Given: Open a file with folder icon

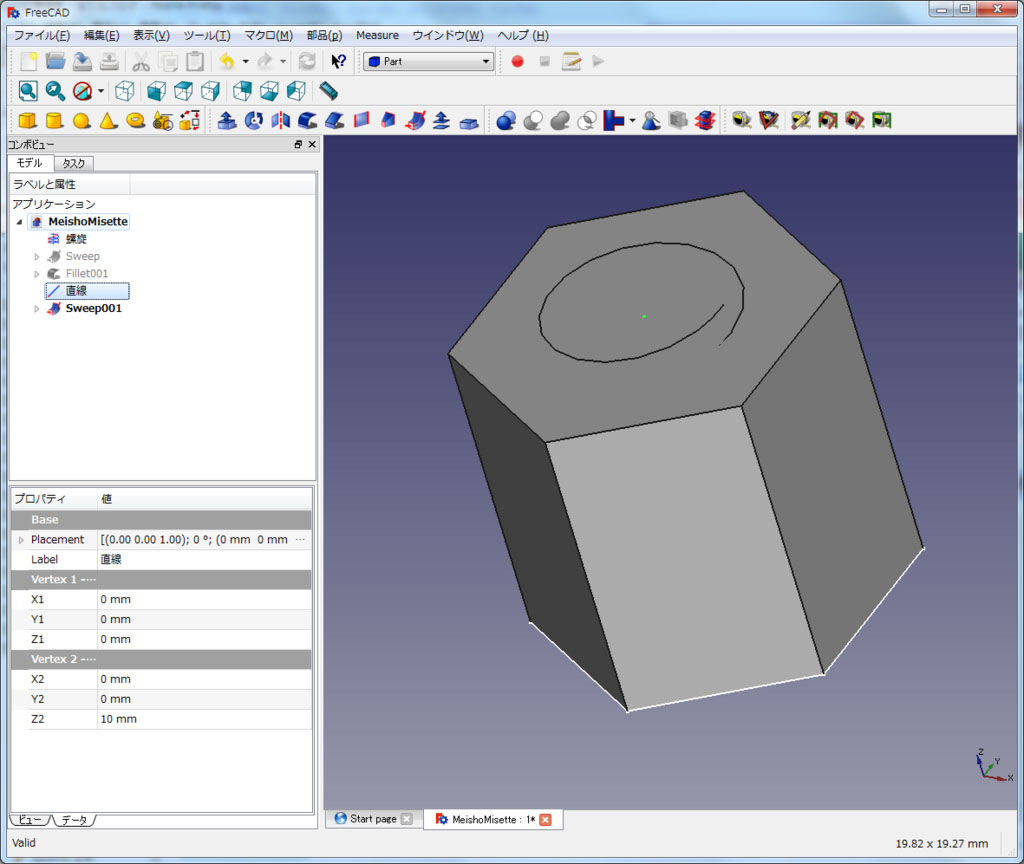Looking at the screenshot, I should pos(56,61).
